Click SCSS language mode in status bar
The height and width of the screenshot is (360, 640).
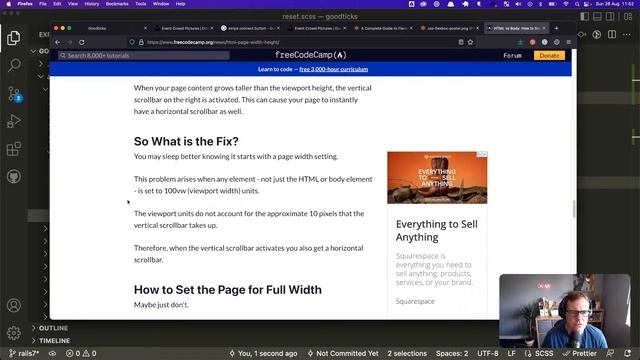[539, 353]
